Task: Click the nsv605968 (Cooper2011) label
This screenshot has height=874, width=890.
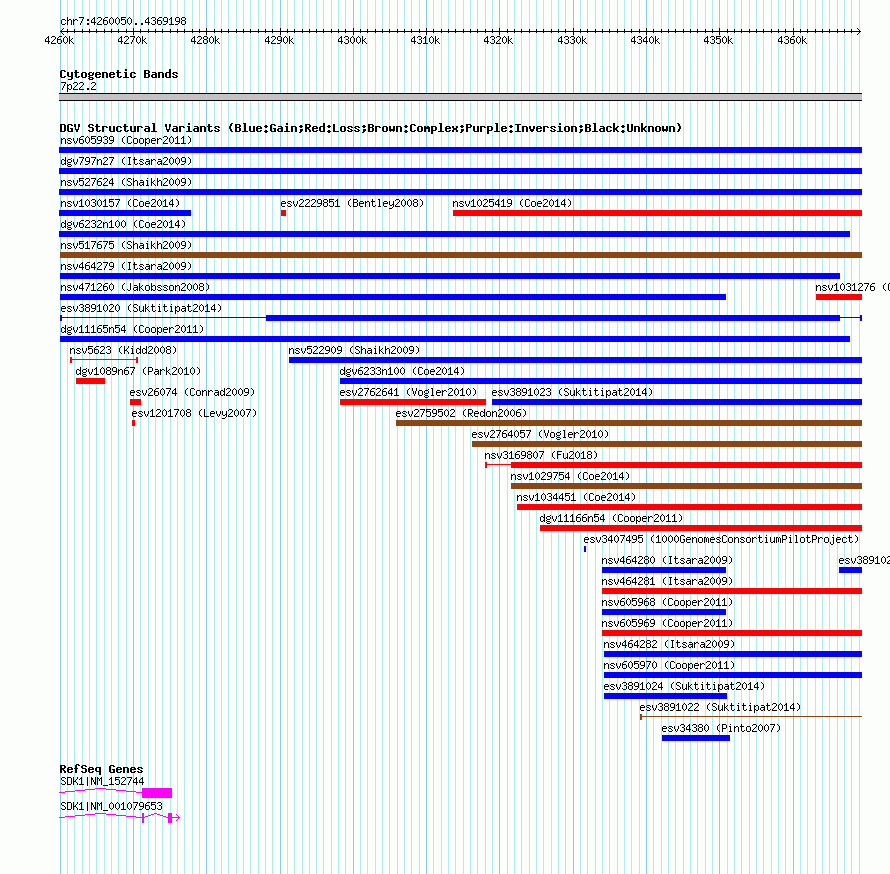Action: [x=667, y=602]
